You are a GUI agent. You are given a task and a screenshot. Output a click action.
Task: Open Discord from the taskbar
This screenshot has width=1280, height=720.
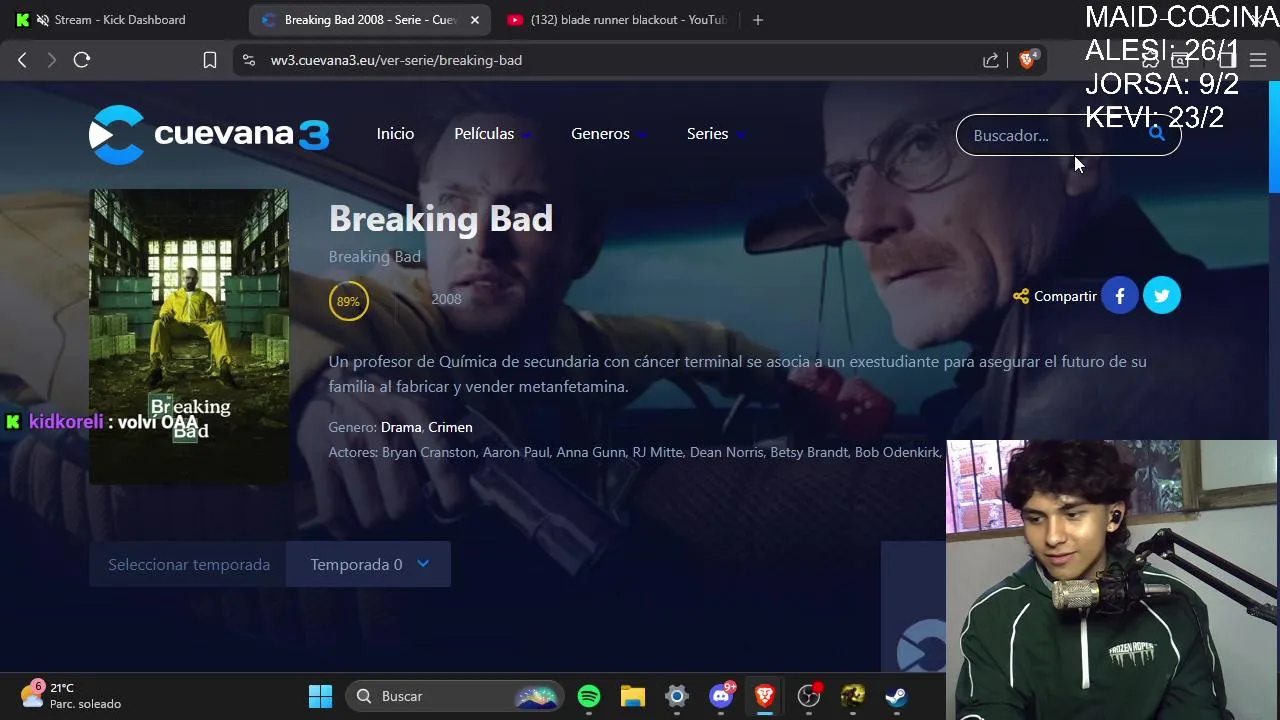click(721, 696)
